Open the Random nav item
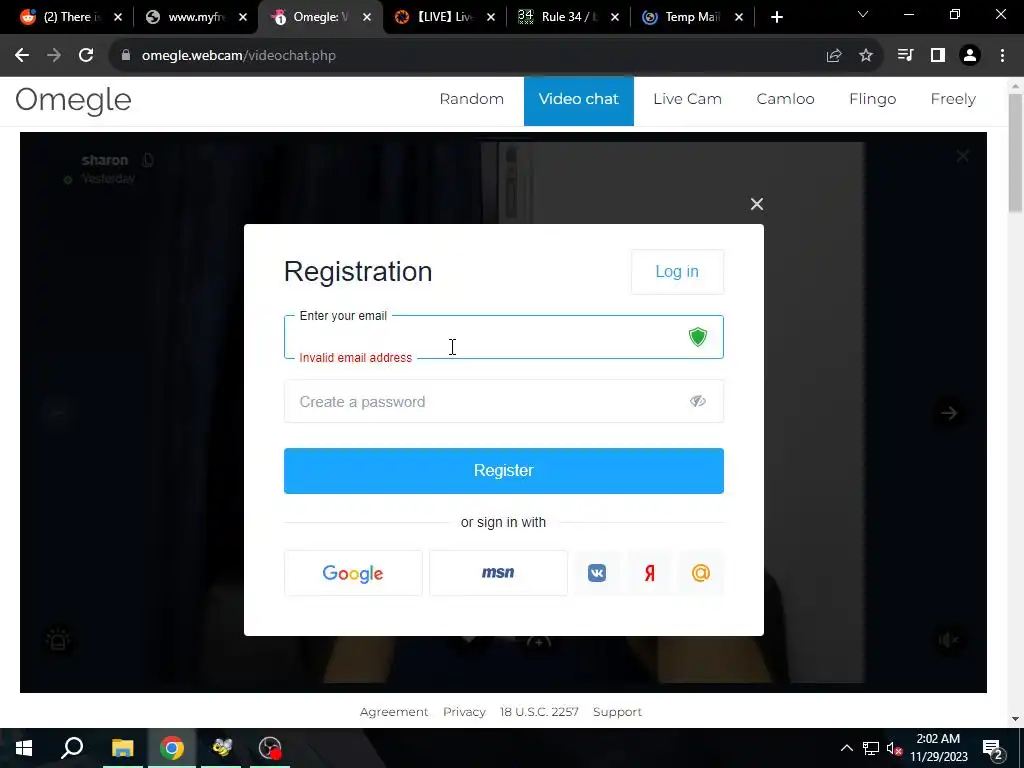 pyautogui.click(x=472, y=99)
